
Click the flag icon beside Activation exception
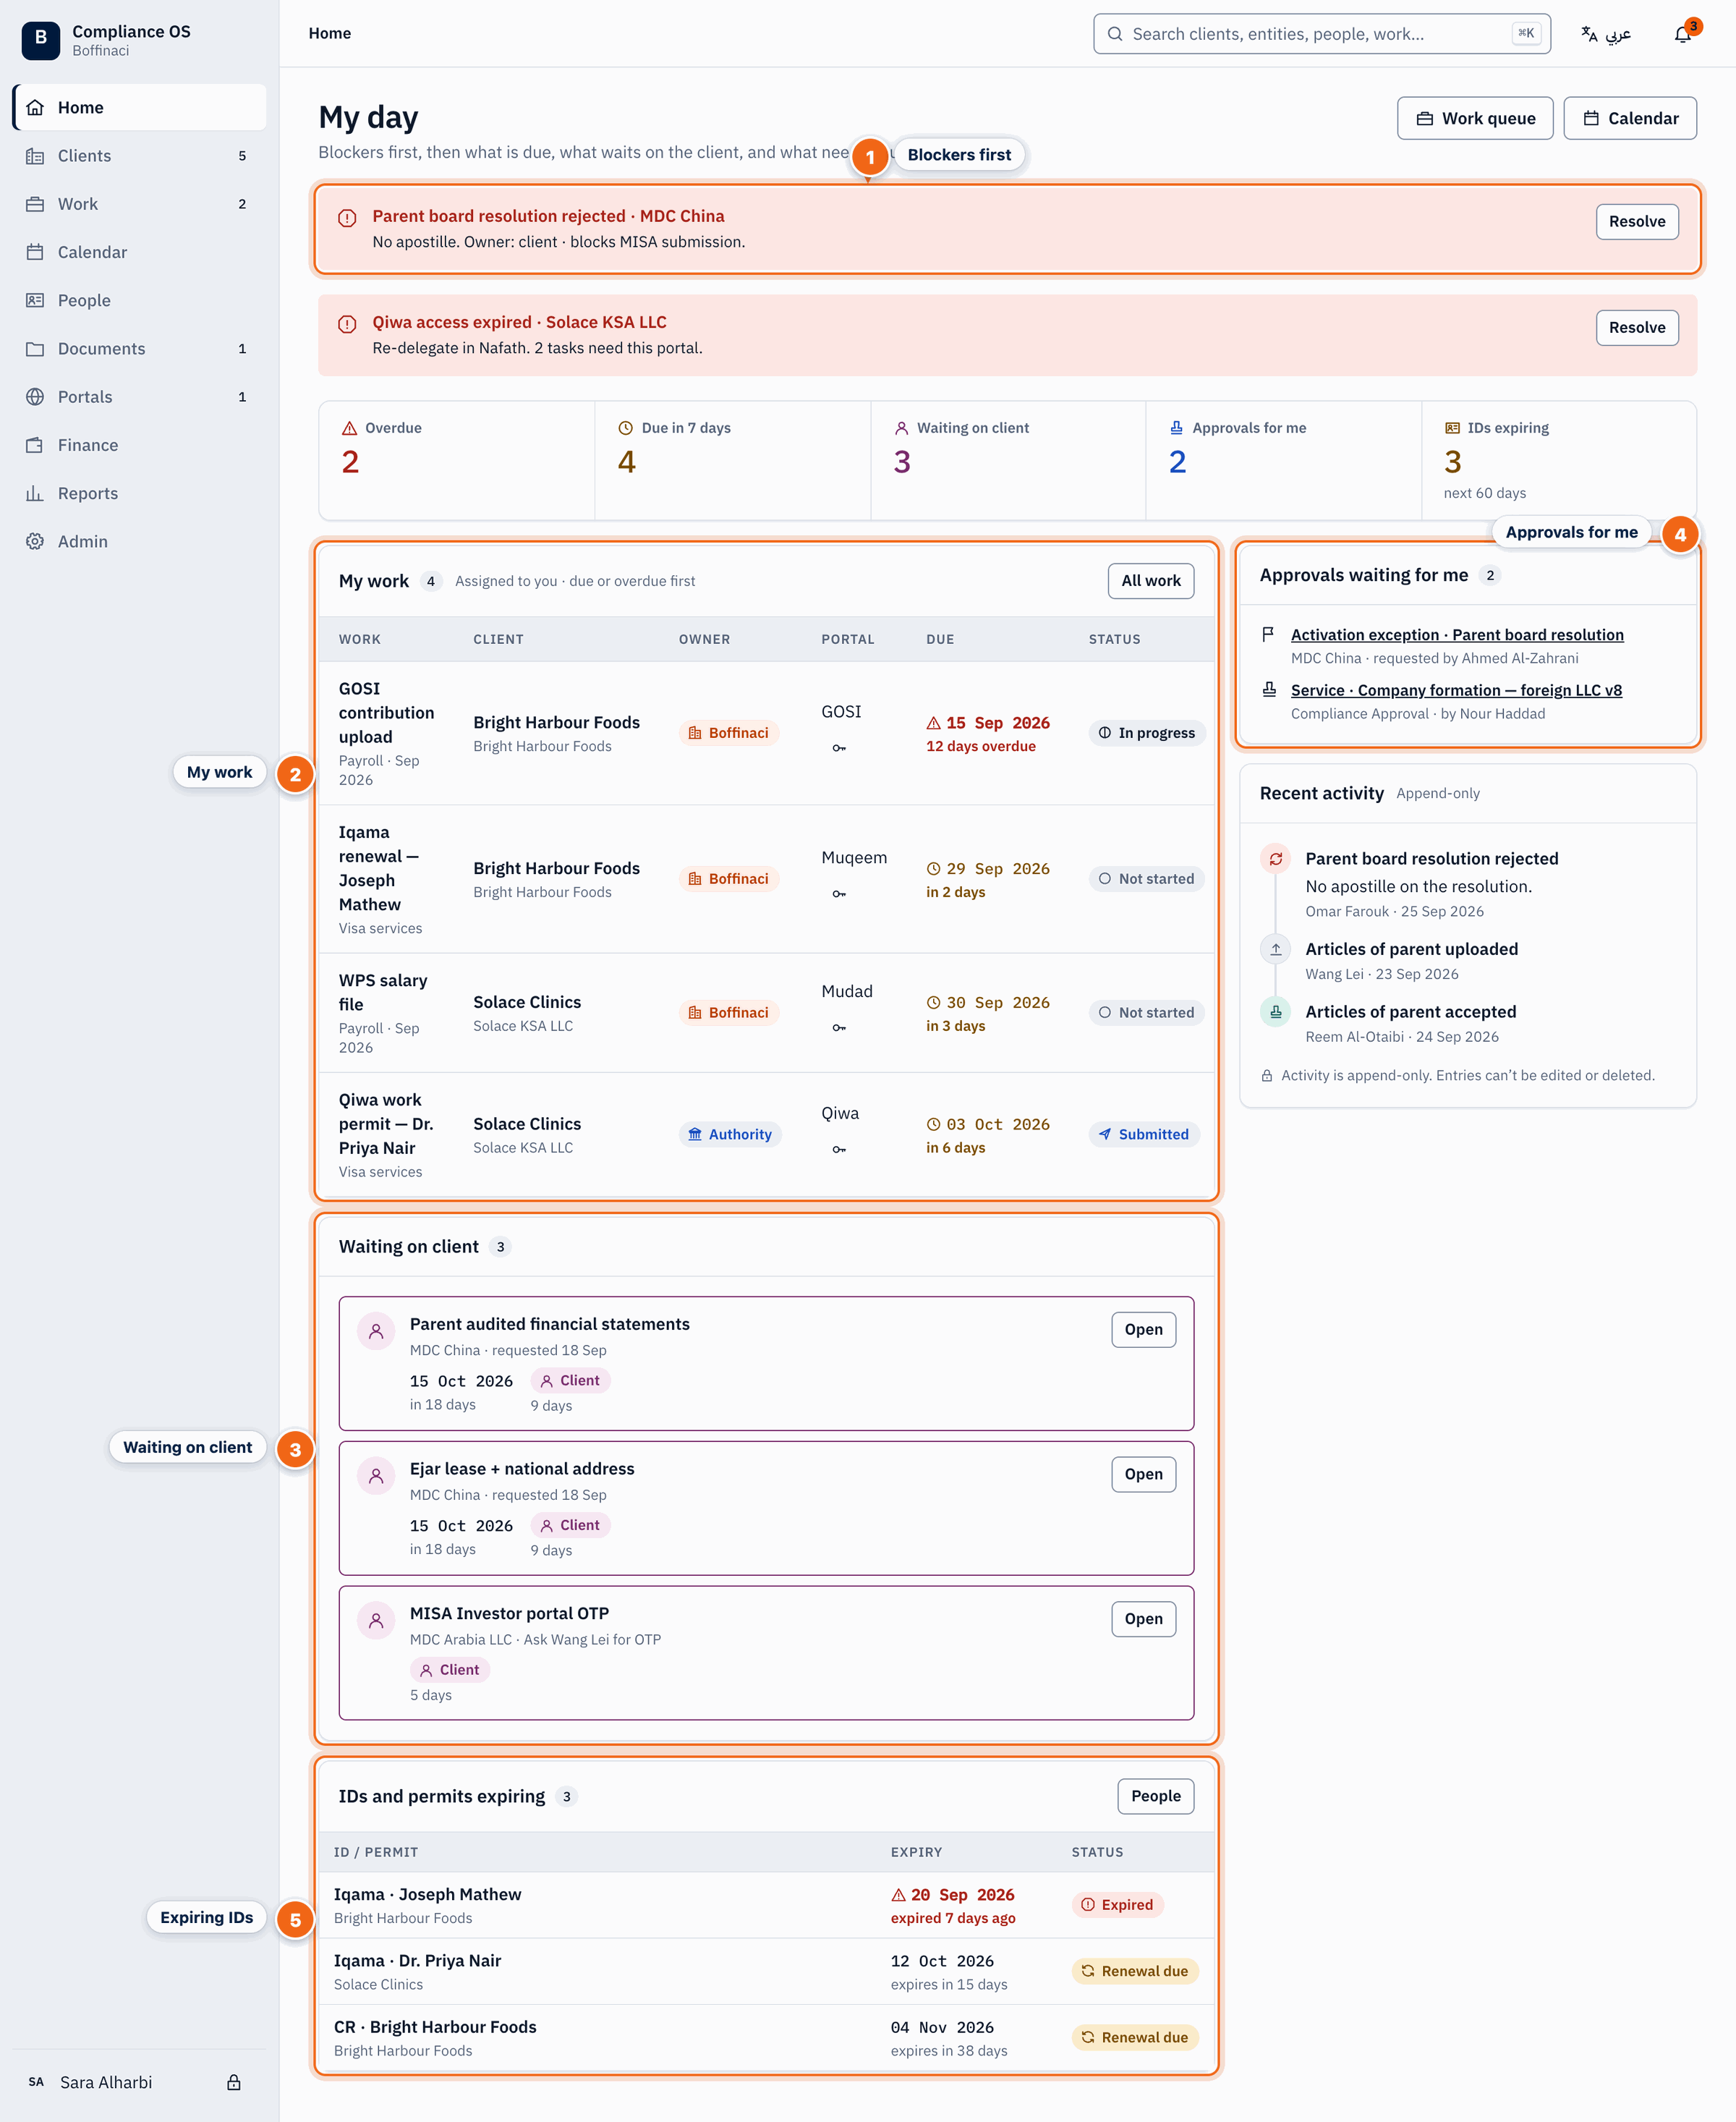[1268, 634]
